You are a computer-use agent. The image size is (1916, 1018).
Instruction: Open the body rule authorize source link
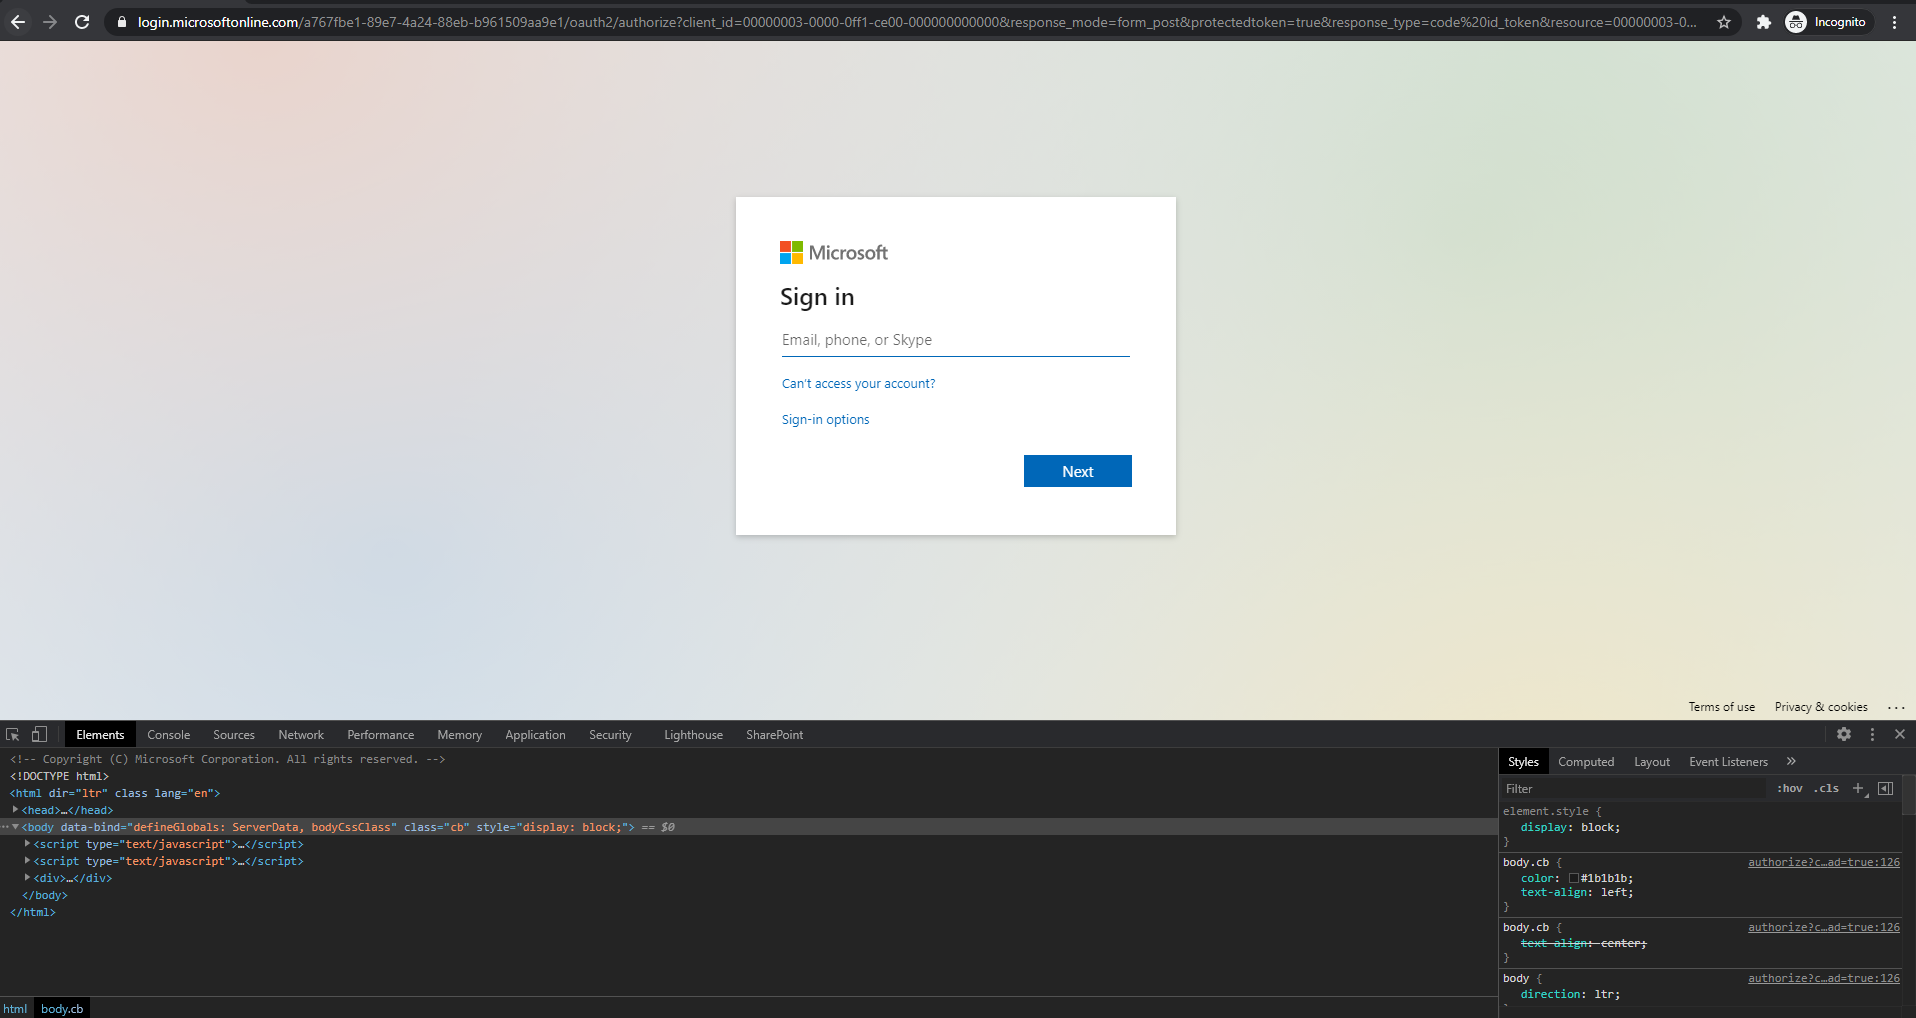point(1823,978)
